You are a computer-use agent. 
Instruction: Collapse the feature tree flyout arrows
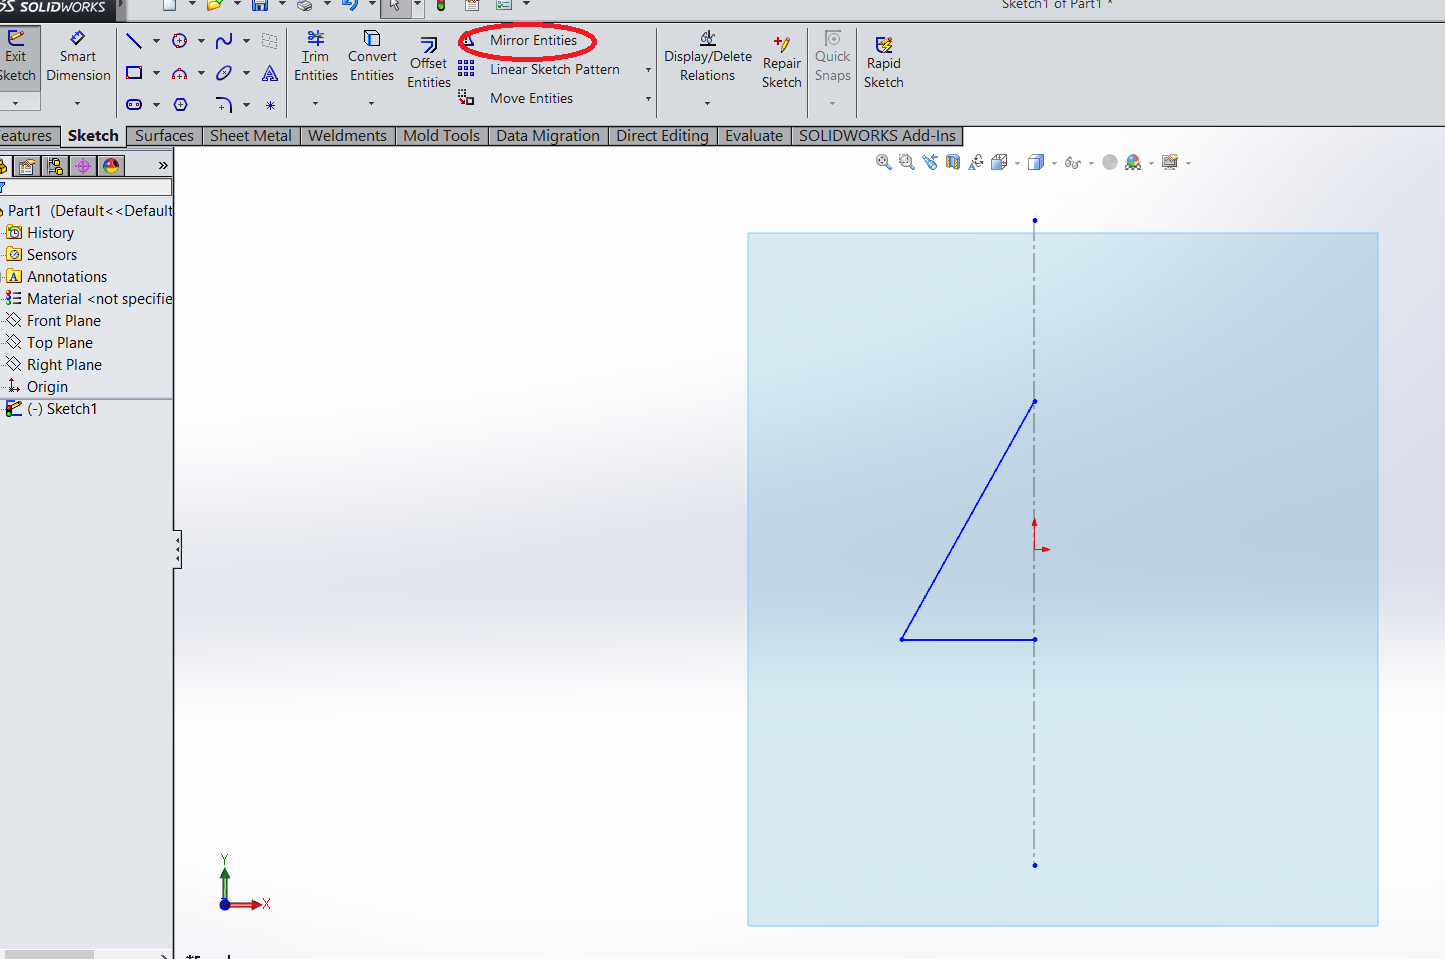161,165
